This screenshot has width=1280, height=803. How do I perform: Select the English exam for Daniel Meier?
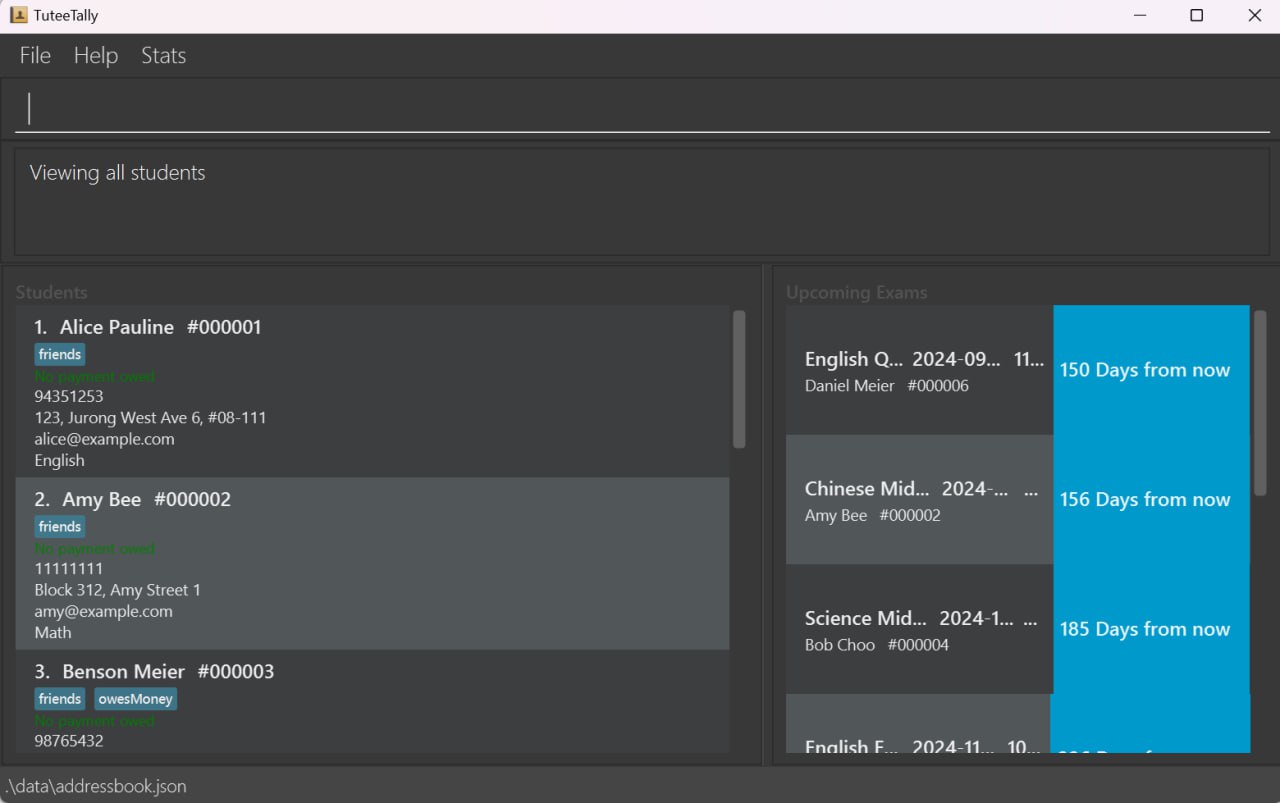click(918, 370)
